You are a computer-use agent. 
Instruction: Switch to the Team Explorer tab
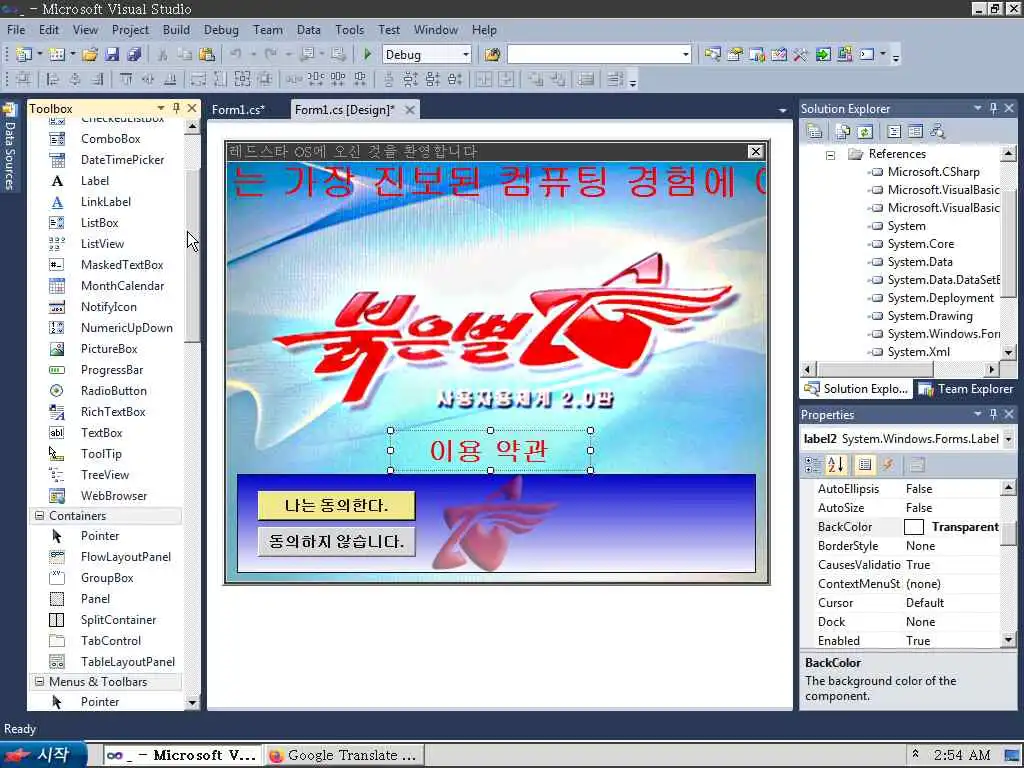point(967,389)
